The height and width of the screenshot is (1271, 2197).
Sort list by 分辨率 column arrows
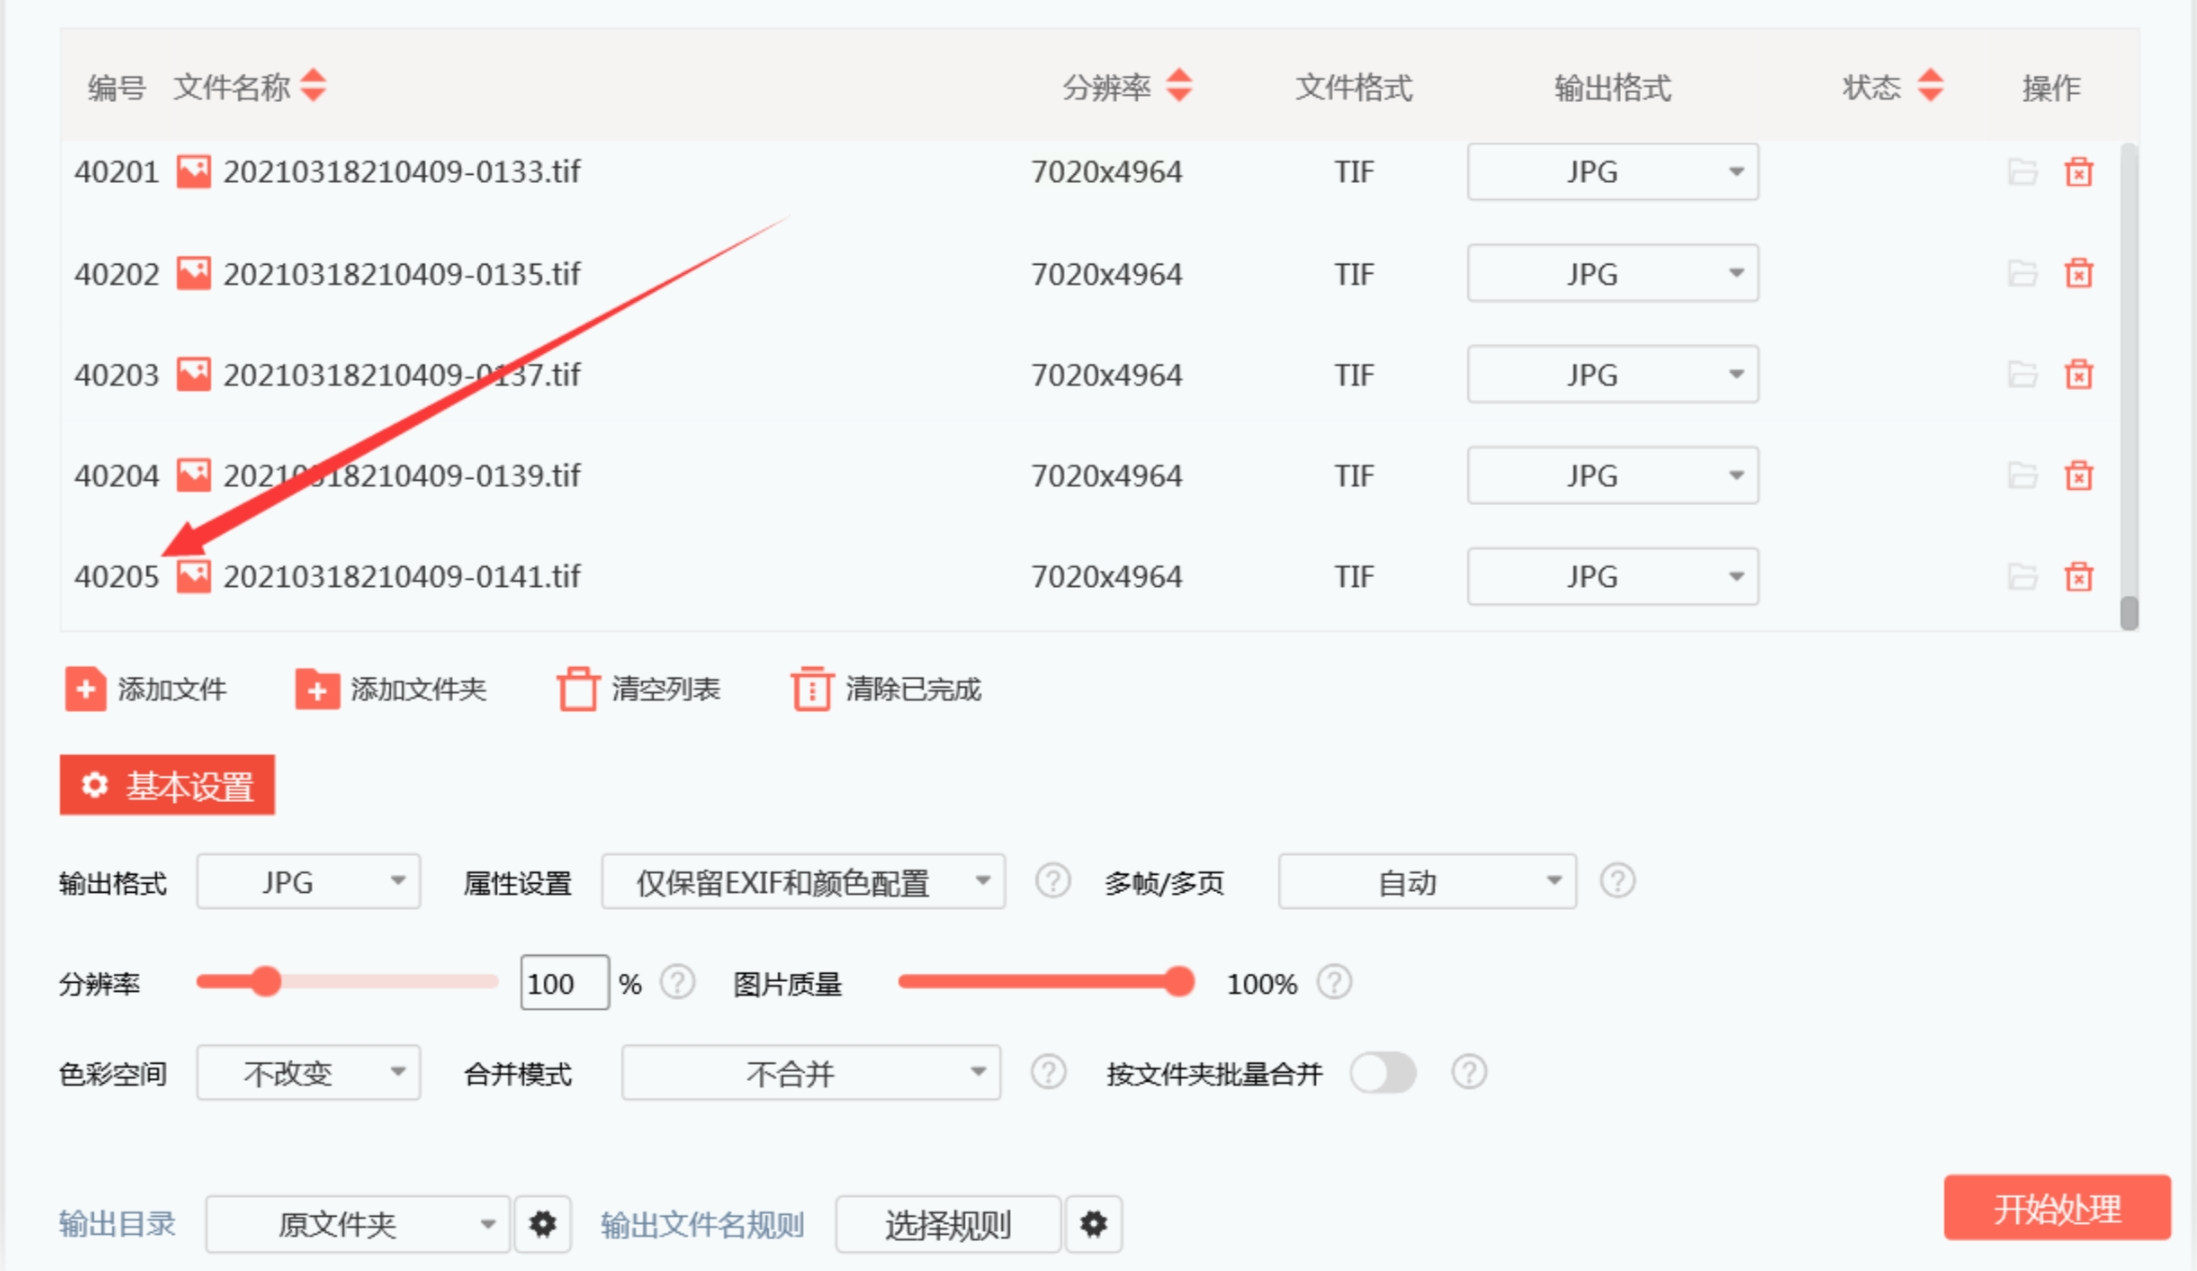coord(1179,86)
